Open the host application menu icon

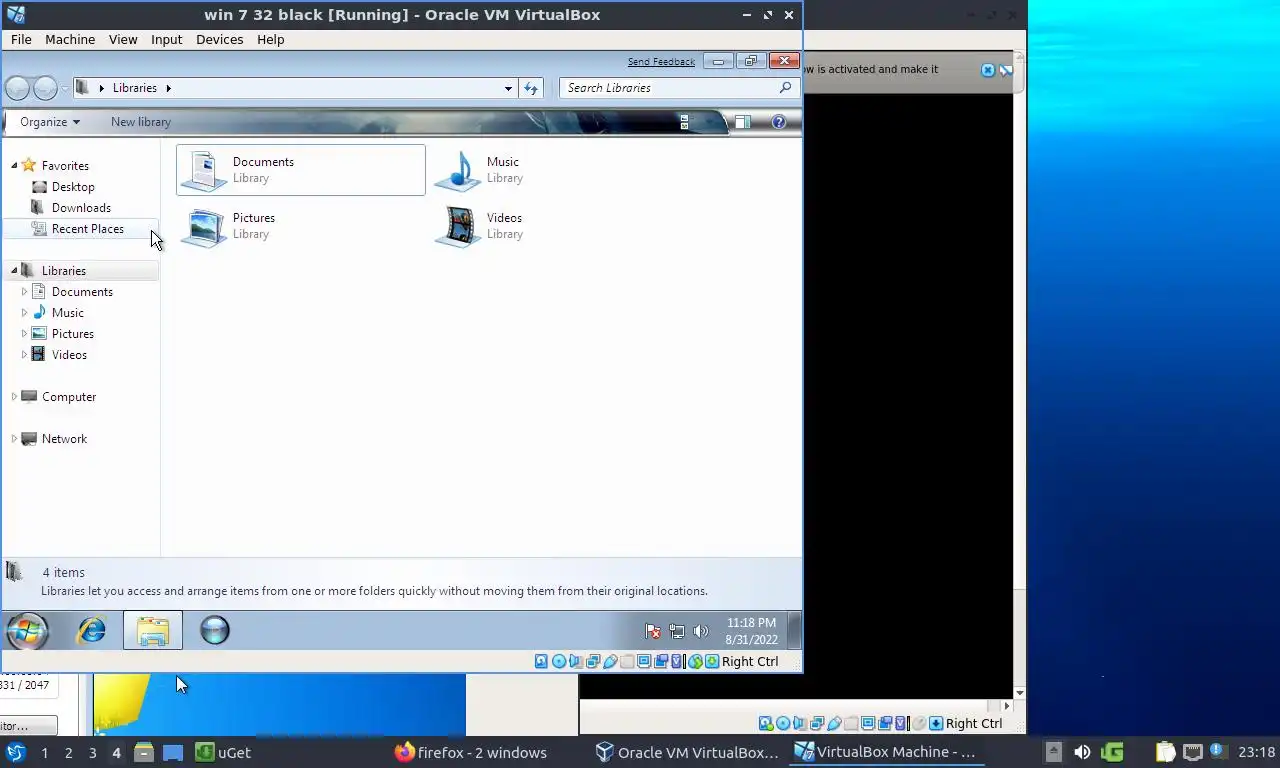coord(15,752)
